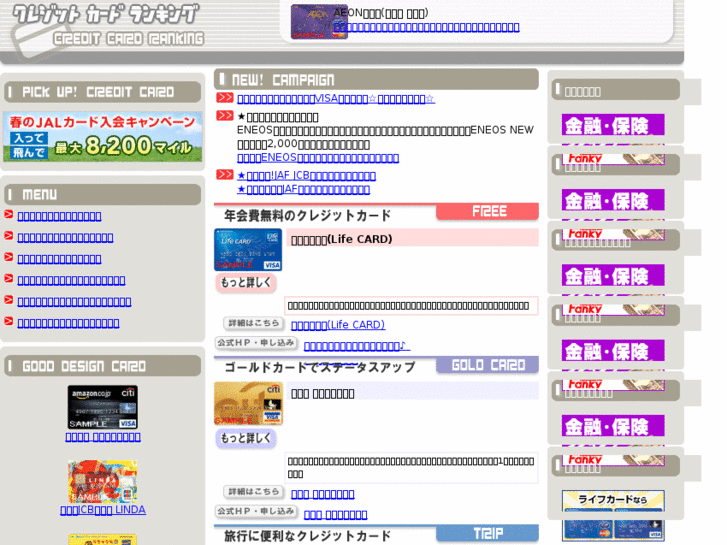The image size is (727, 545).
Task: Click the fourth 金融・保険 purple banner
Action: pos(613,350)
